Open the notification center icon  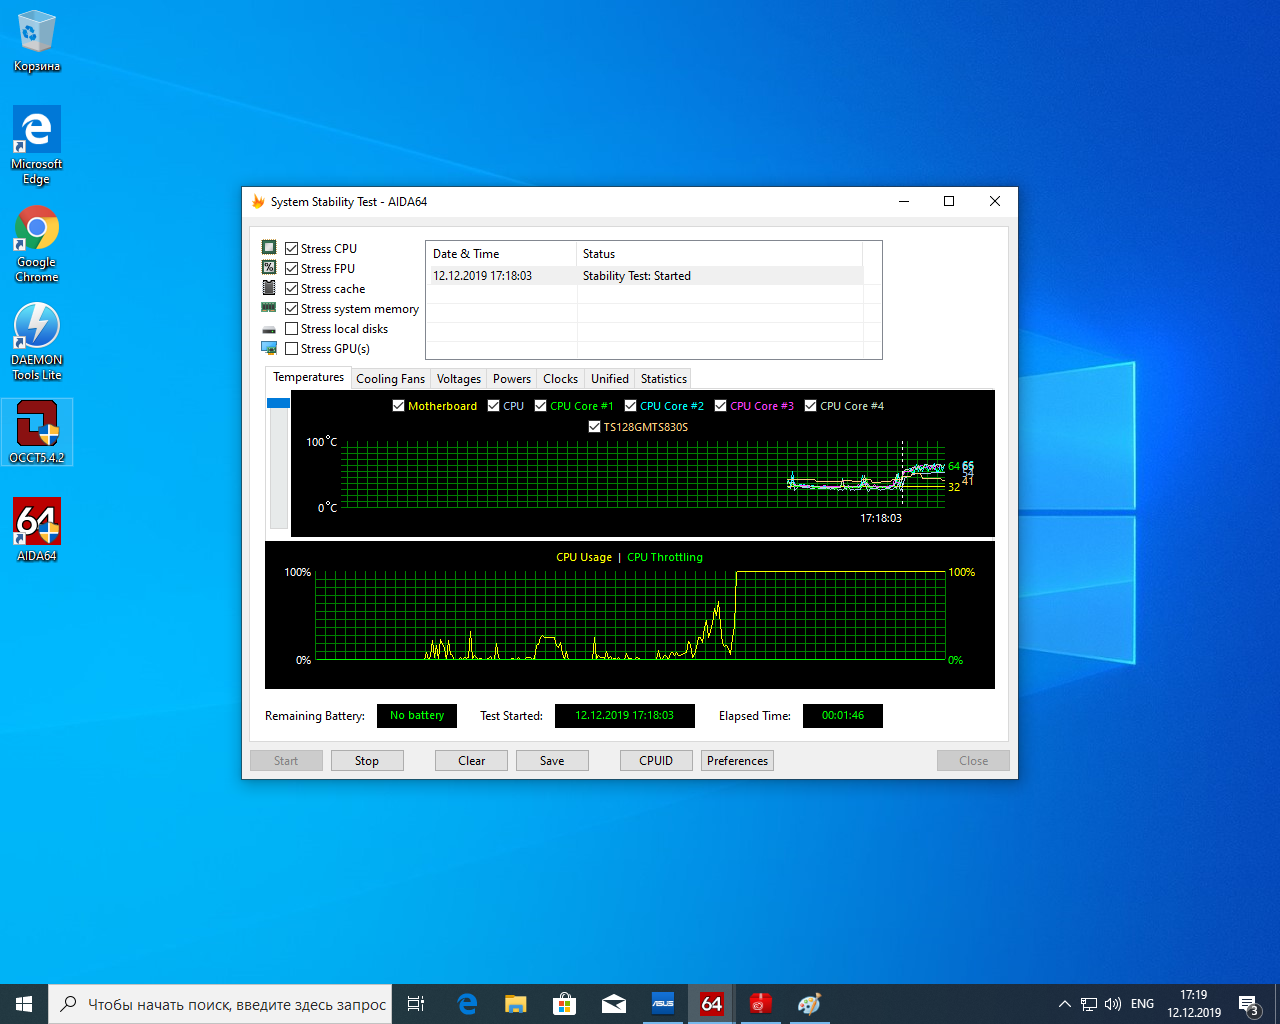click(x=1249, y=1004)
